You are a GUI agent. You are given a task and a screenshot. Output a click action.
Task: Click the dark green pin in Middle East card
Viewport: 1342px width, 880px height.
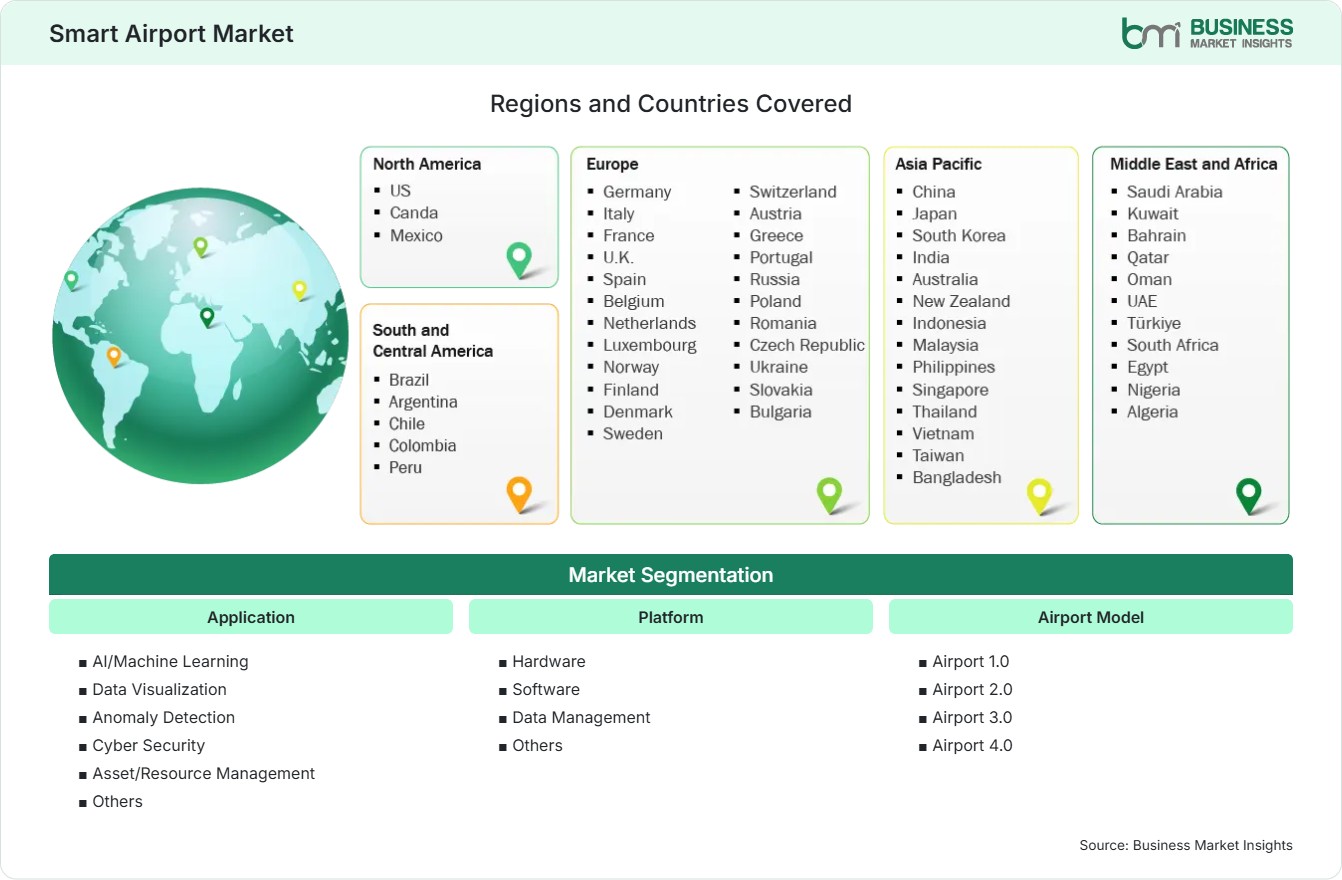(x=1249, y=495)
